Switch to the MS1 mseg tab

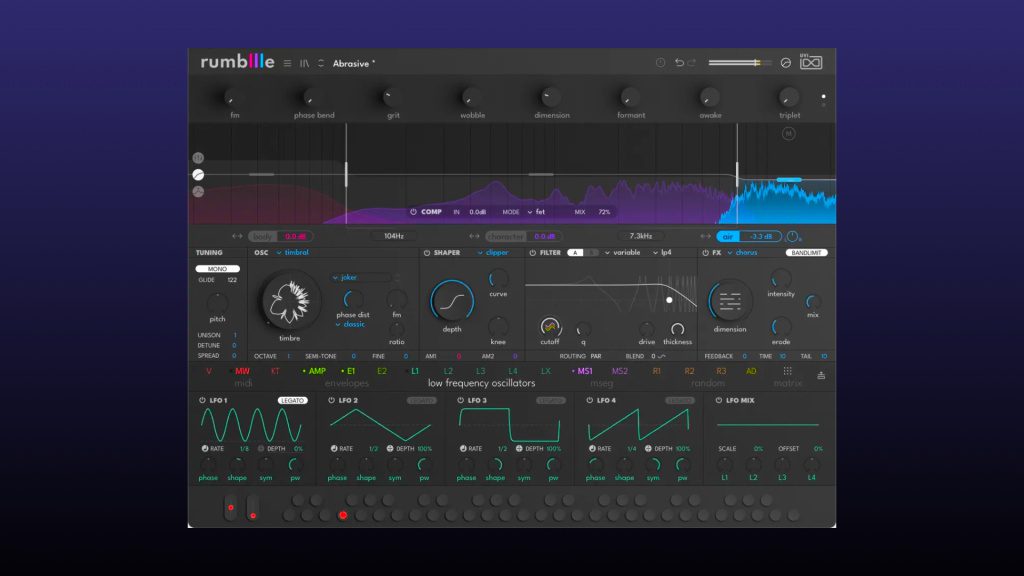tap(583, 371)
